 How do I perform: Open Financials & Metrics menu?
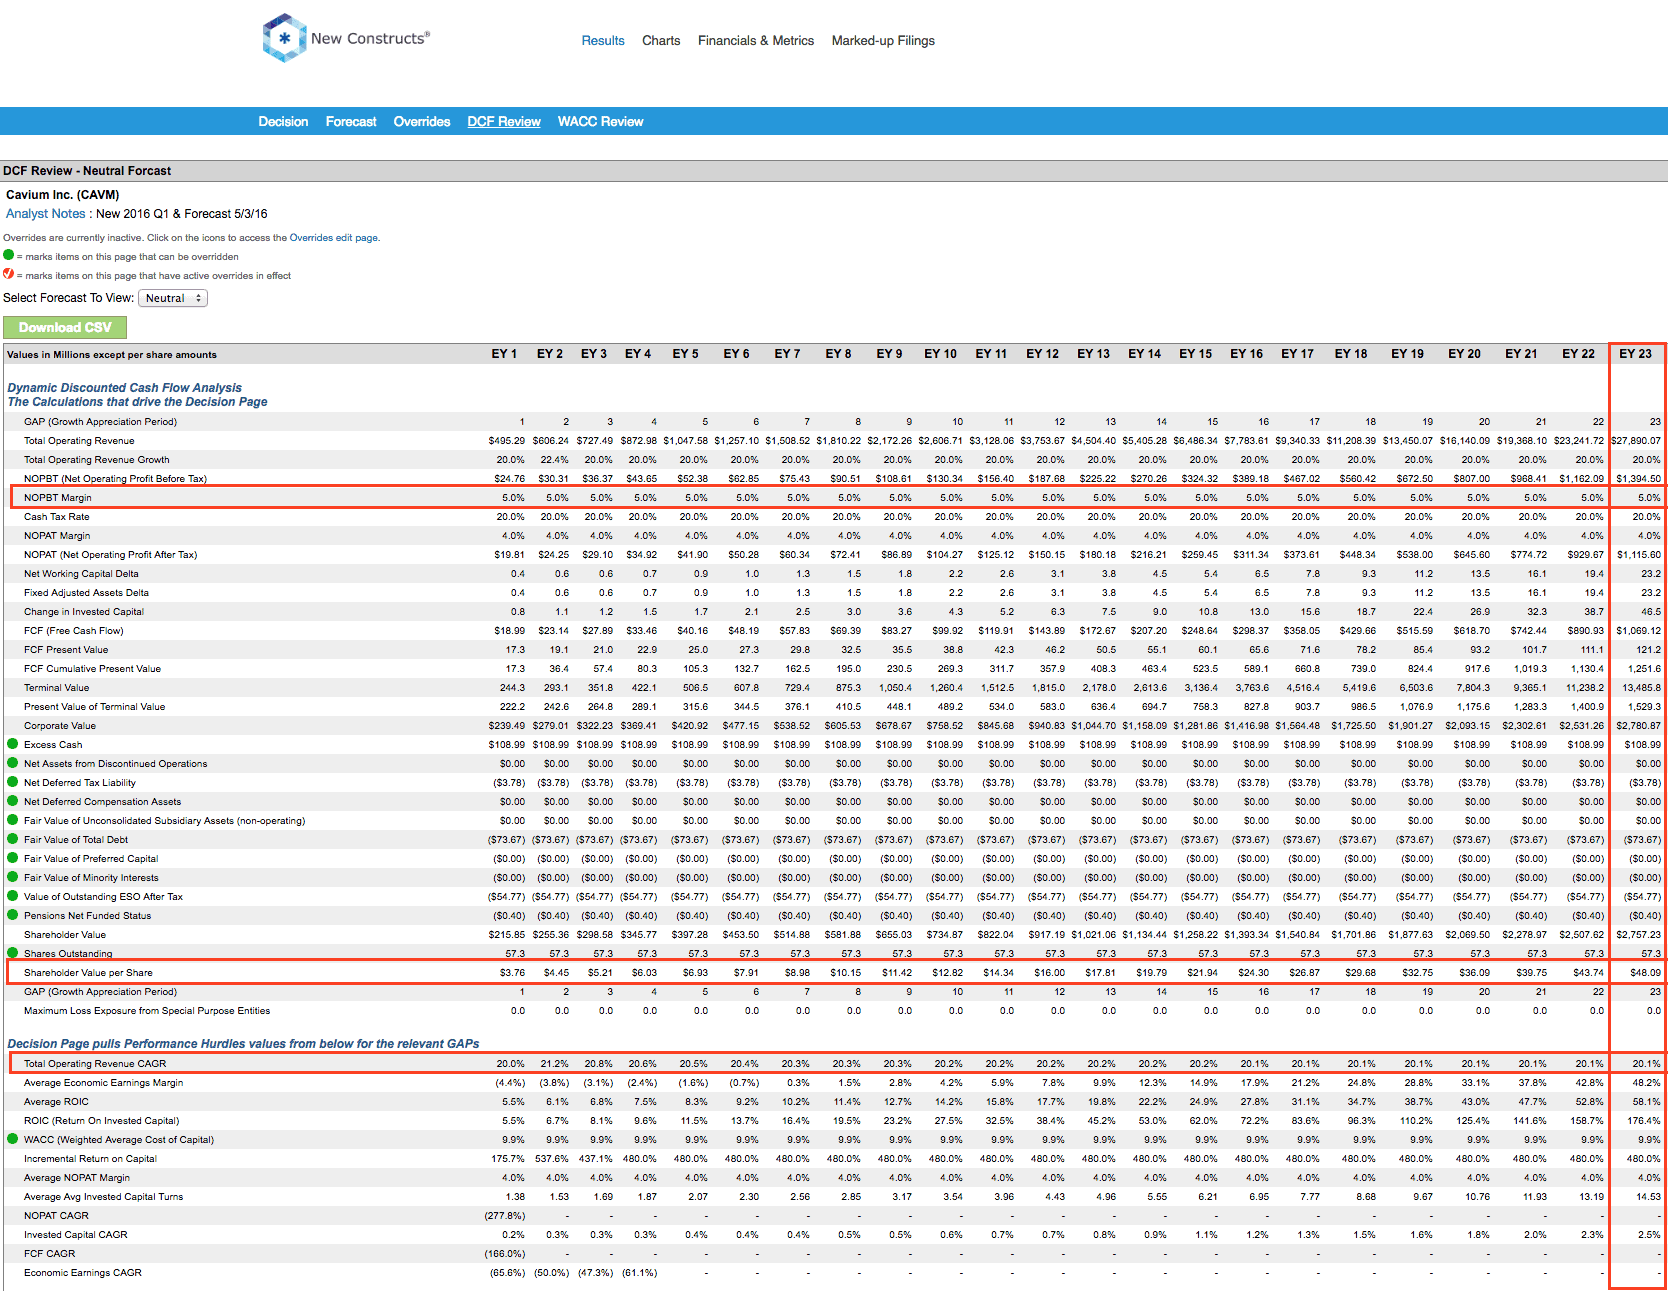click(x=756, y=41)
